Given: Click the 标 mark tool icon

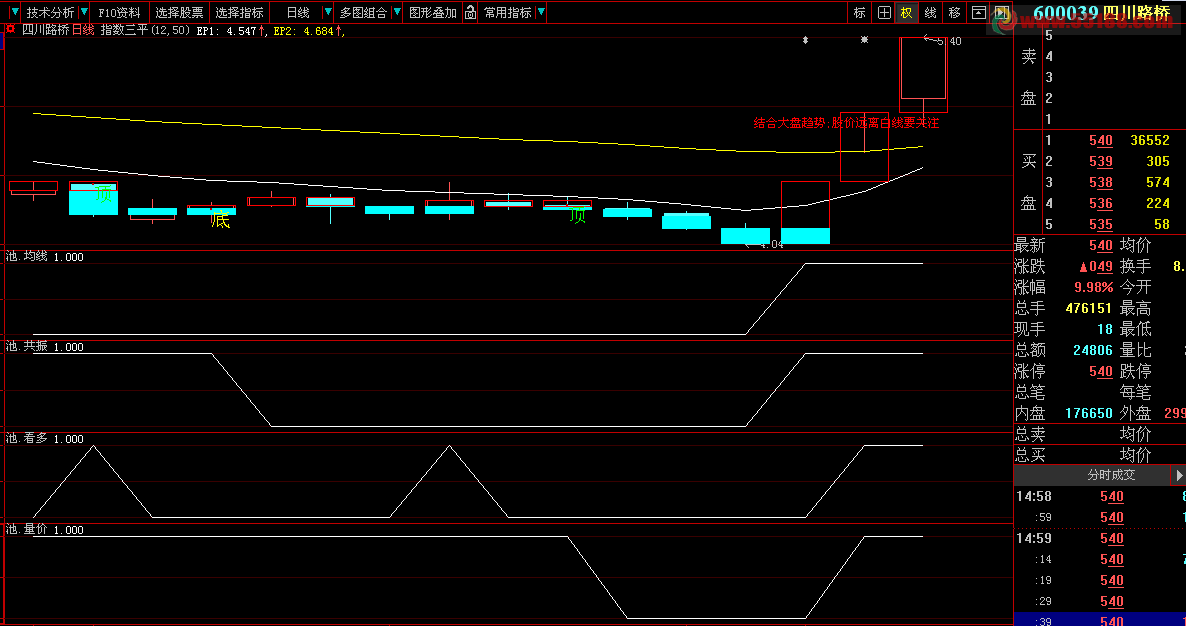Looking at the screenshot, I should (x=859, y=13).
